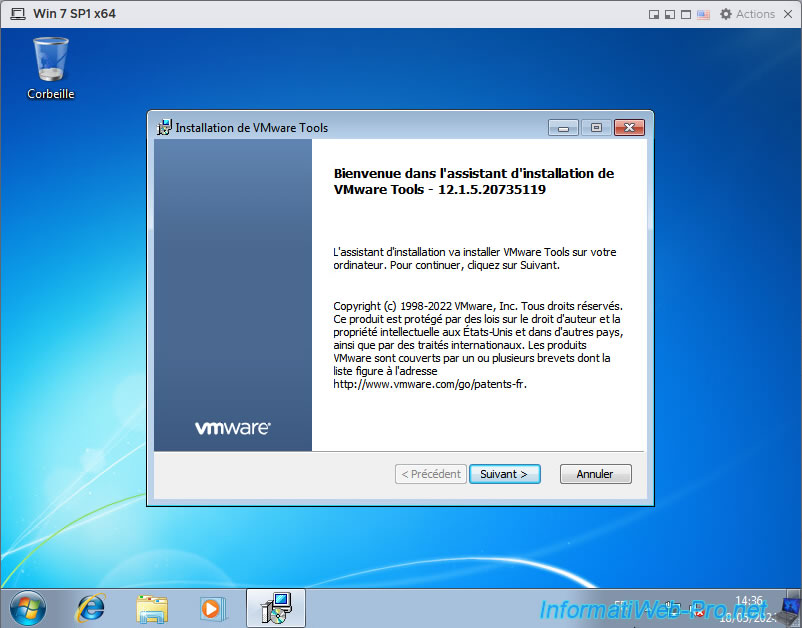The height and width of the screenshot is (628, 802).
Task: Close the VMware Tools installation dialog
Action: [x=628, y=127]
